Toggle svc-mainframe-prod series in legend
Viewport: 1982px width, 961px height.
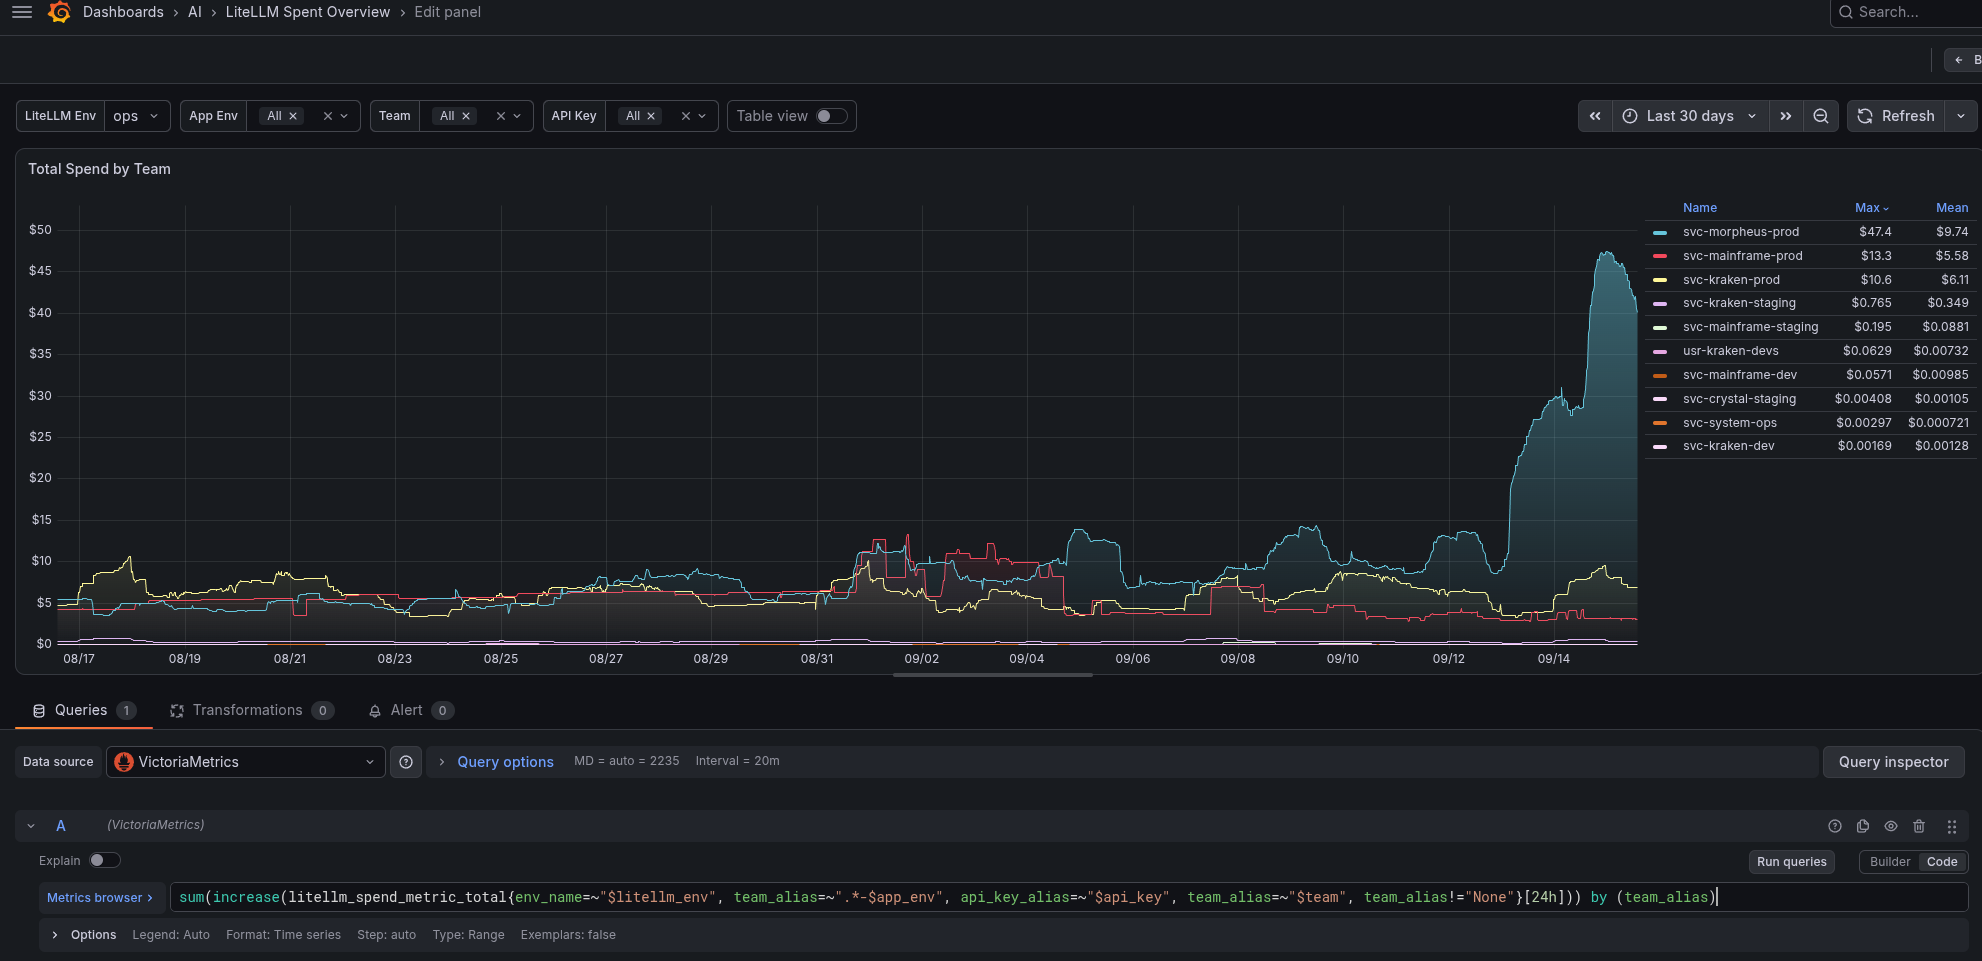point(1742,256)
